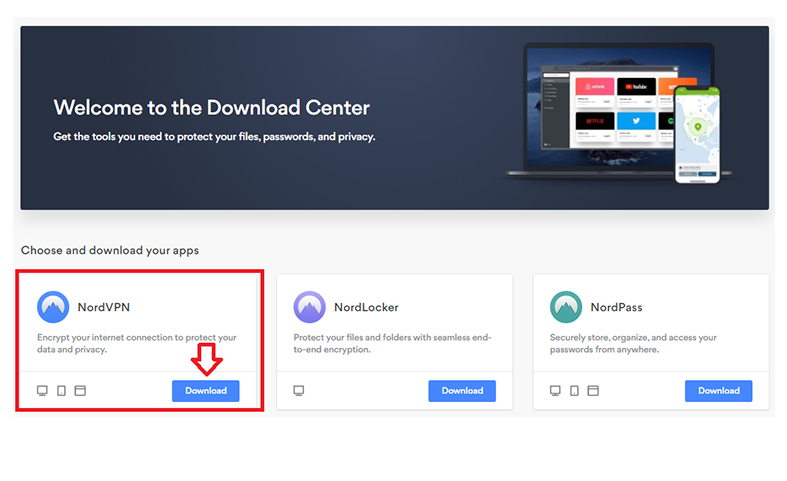
Task: Select mobile platform icon on NordVPN card
Action: click(x=61, y=391)
